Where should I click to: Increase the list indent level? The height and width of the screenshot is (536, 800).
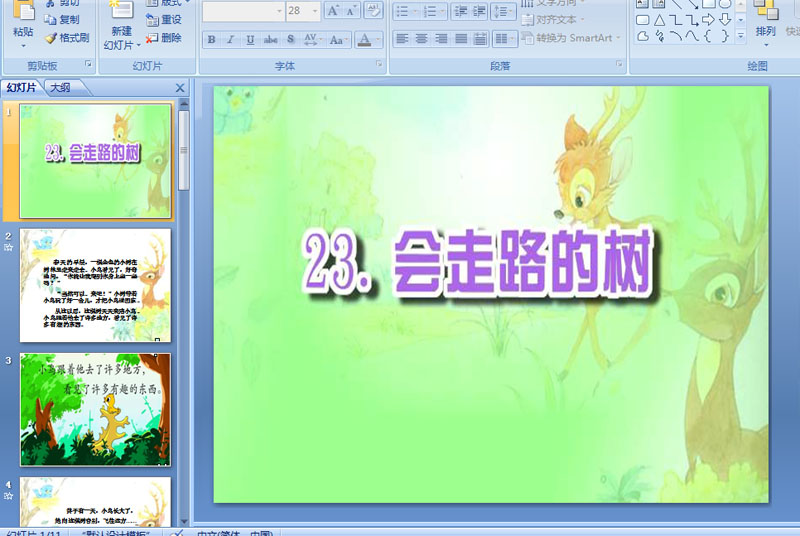479,11
